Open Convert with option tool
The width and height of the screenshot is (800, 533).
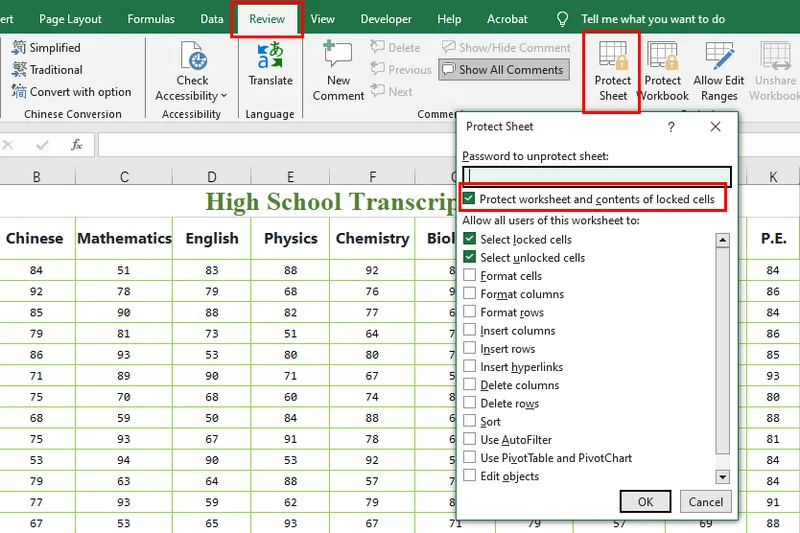tap(71, 92)
